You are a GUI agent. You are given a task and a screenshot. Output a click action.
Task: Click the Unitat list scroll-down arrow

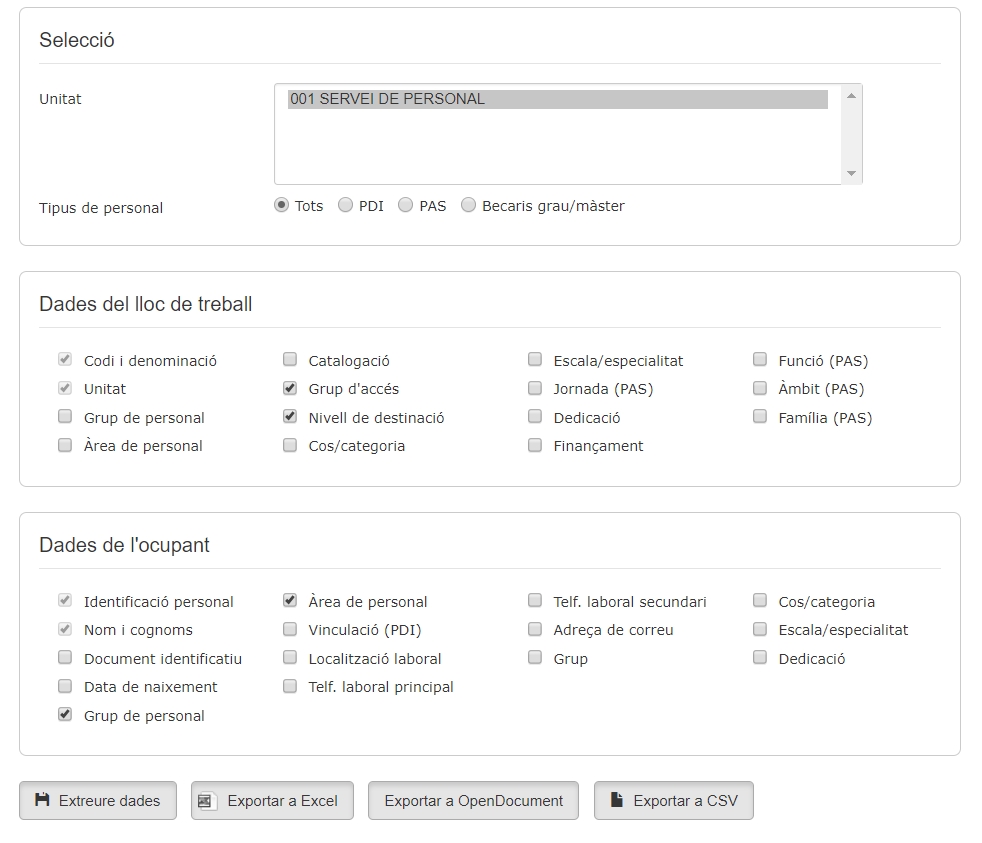[851, 173]
